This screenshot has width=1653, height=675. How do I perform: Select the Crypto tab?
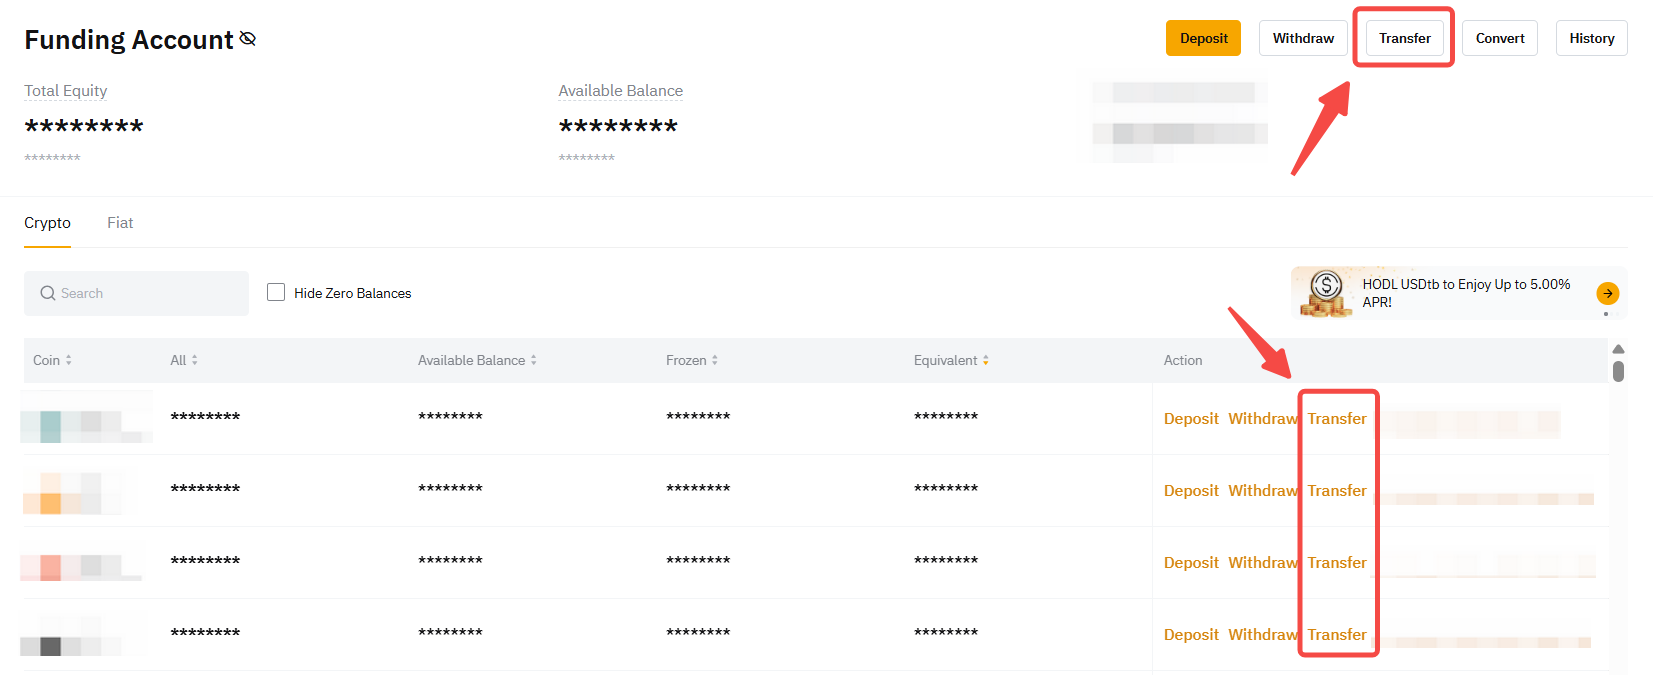point(47,223)
